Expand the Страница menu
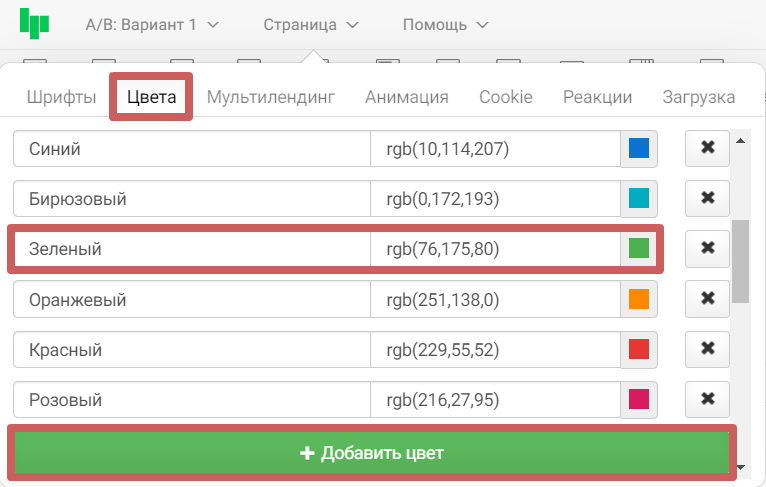 click(310, 24)
